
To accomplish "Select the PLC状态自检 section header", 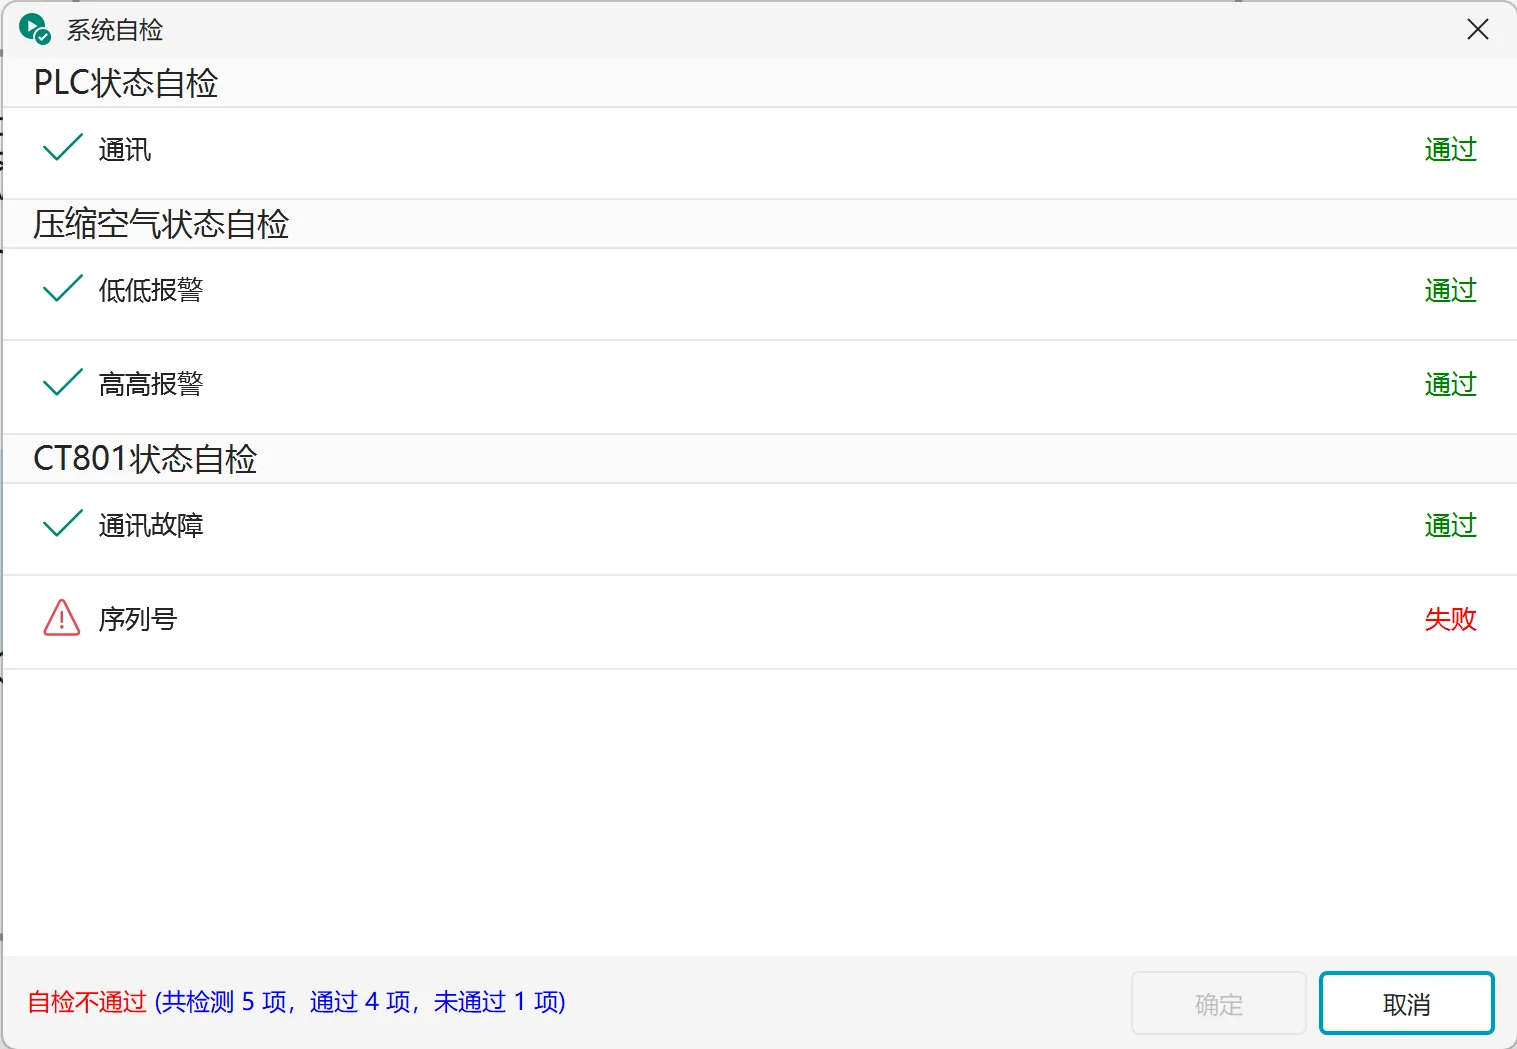I will pyautogui.click(x=126, y=82).
